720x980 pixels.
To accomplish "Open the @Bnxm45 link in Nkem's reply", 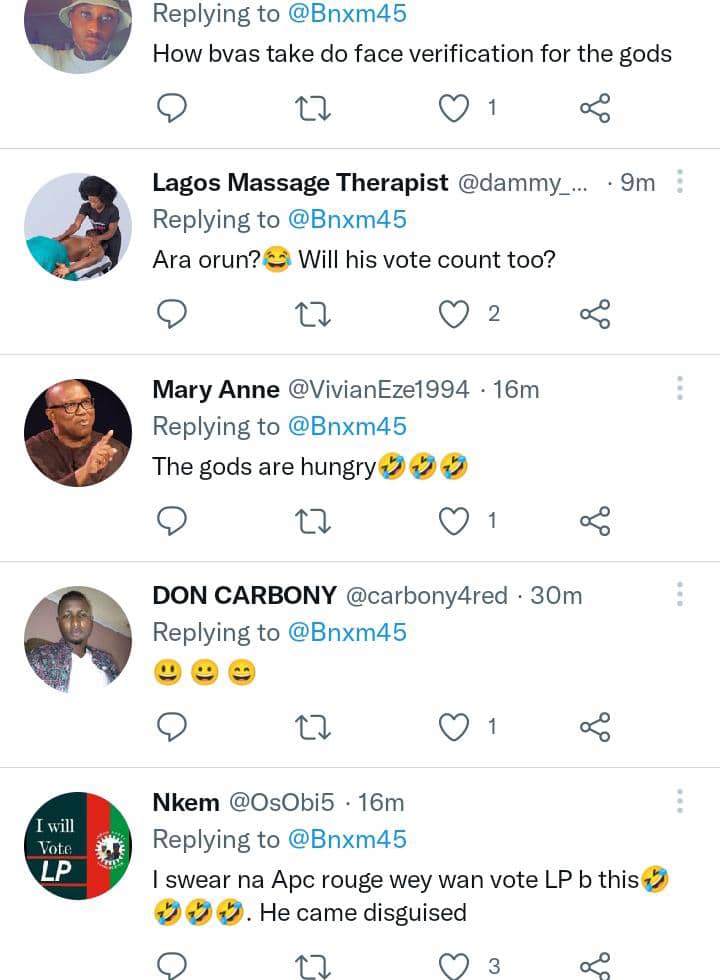I will click(x=347, y=839).
